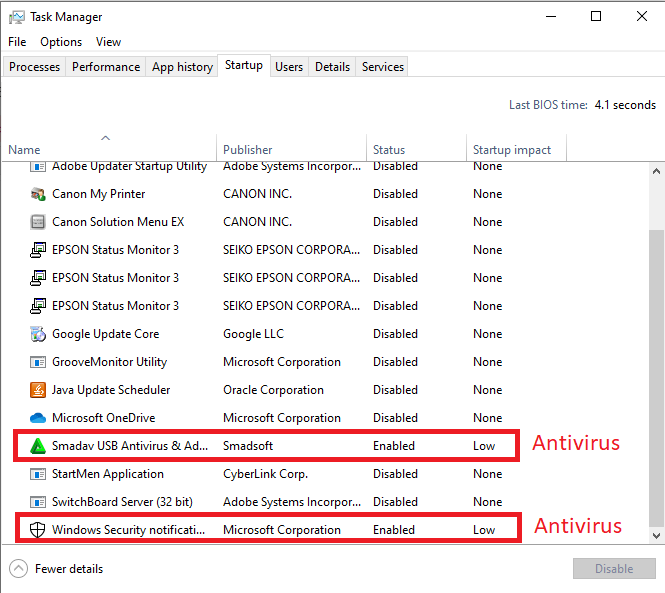Click Smadsoft publisher cell
The width and height of the screenshot is (665, 593).
pyautogui.click(x=248, y=446)
